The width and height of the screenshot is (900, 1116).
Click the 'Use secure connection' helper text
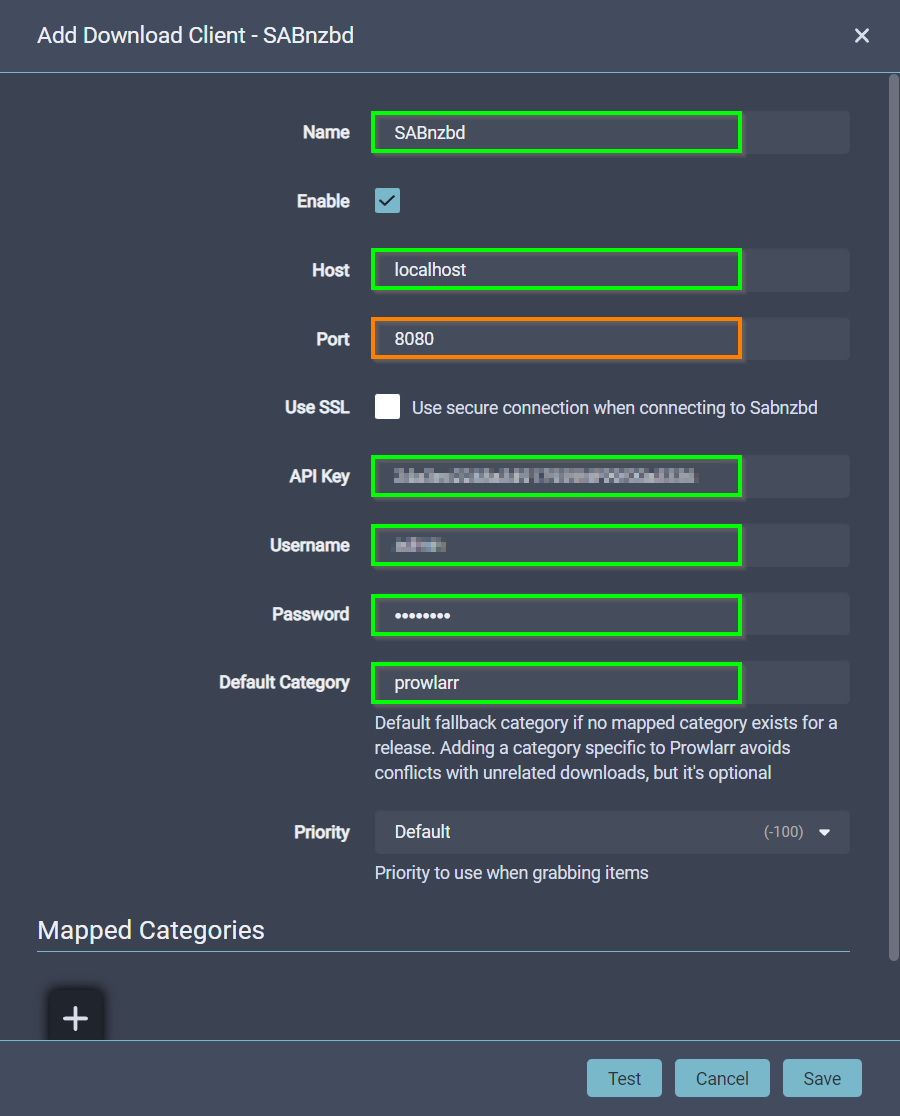click(614, 408)
